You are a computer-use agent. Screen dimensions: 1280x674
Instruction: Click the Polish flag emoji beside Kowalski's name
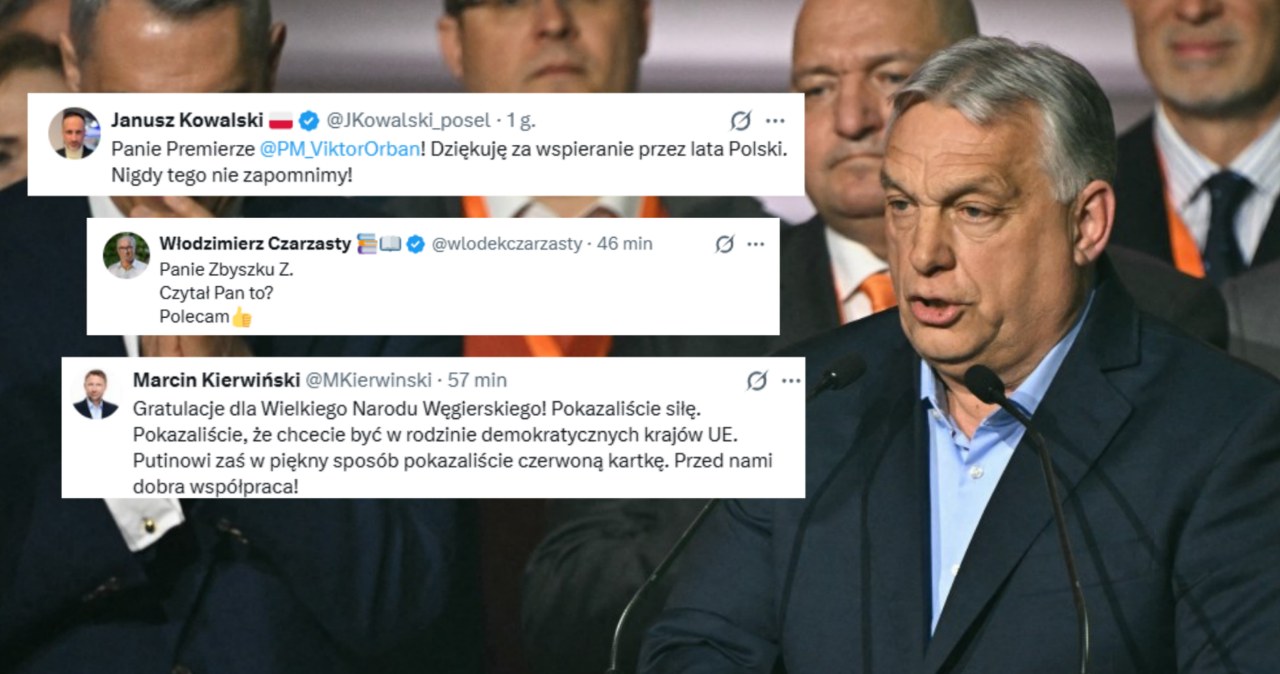(x=281, y=121)
